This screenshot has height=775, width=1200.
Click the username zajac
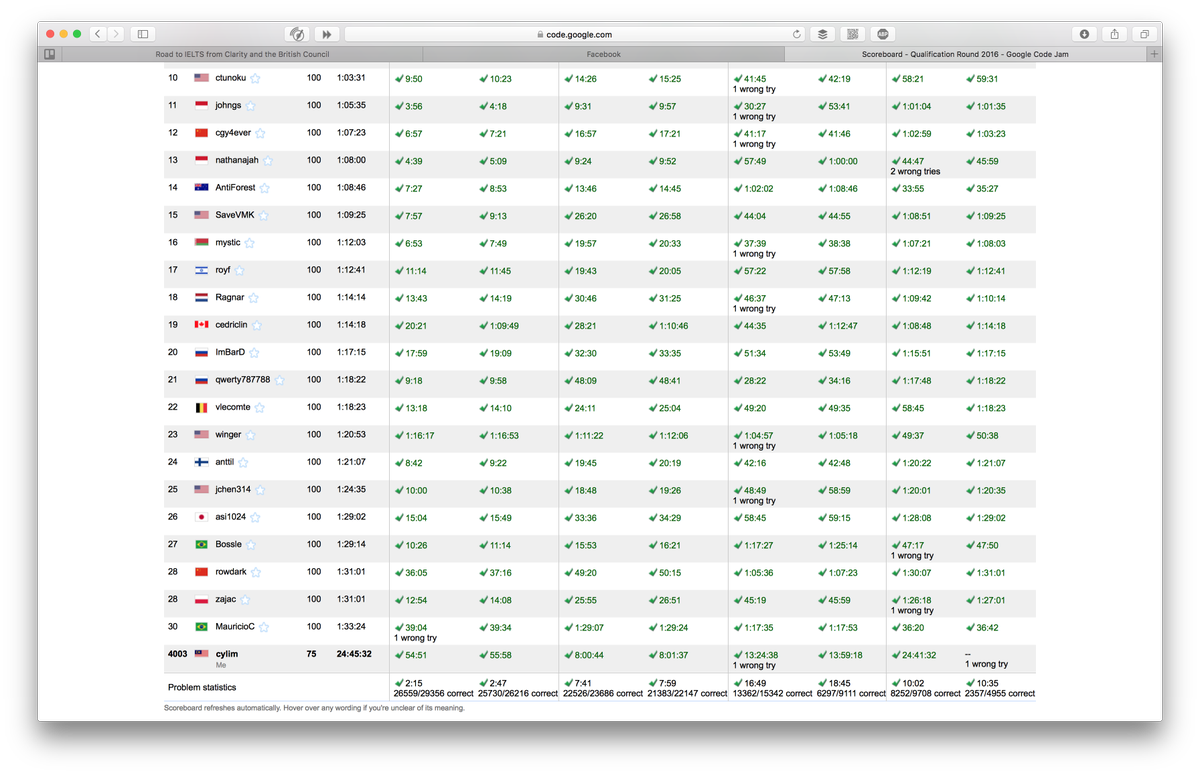click(225, 599)
